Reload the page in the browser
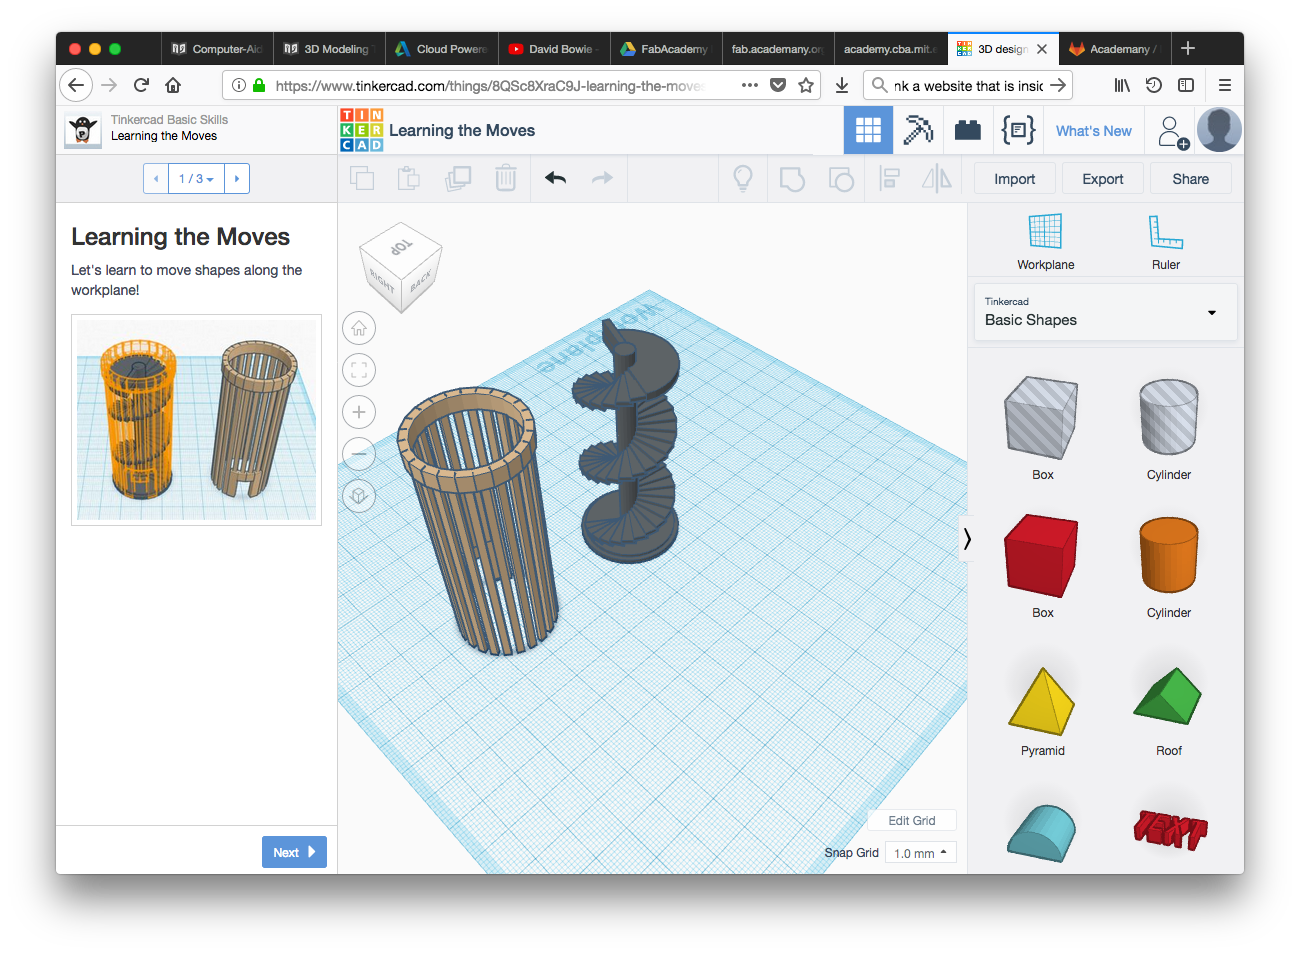 [x=141, y=85]
